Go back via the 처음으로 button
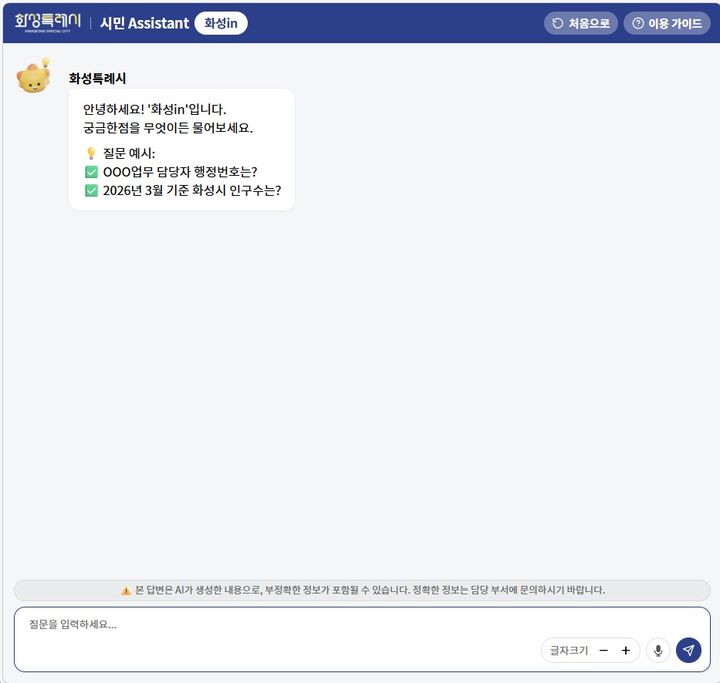The width and height of the screenshot is (720, 683). (x=581, y=23)
